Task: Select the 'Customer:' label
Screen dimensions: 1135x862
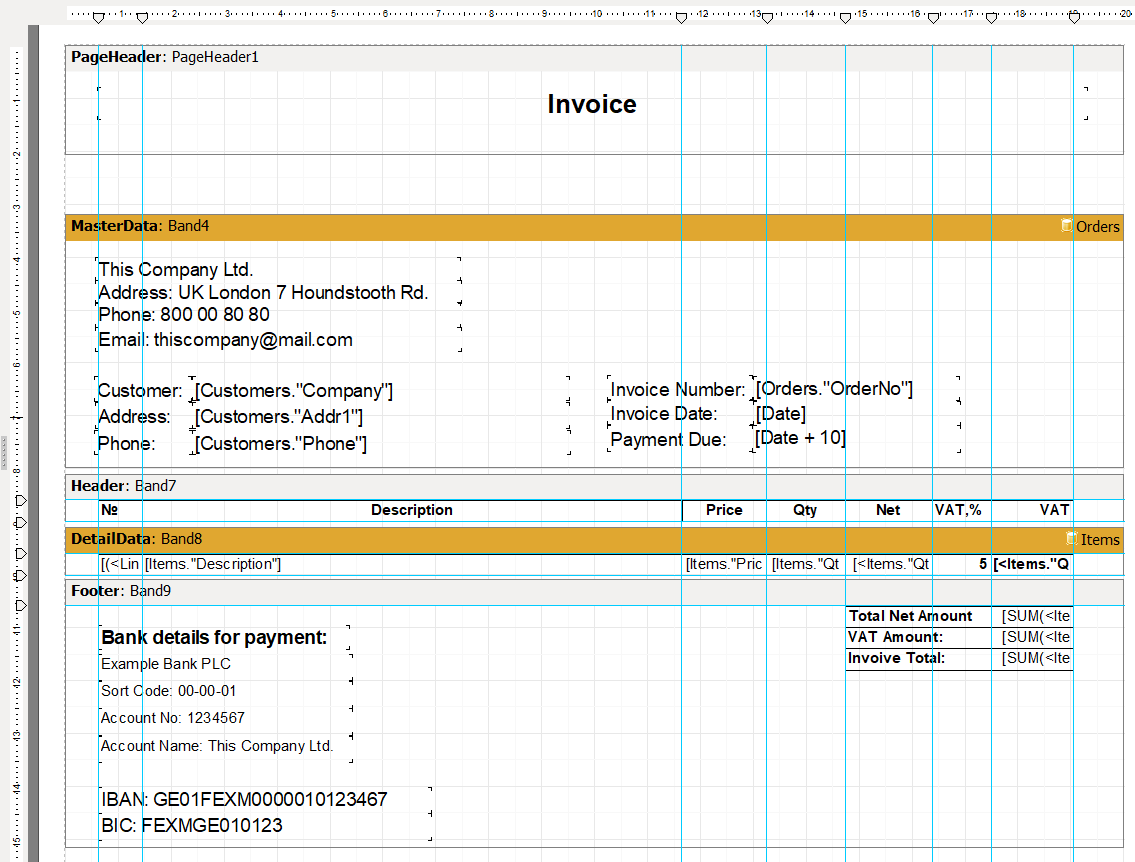Action: point(140,391)
